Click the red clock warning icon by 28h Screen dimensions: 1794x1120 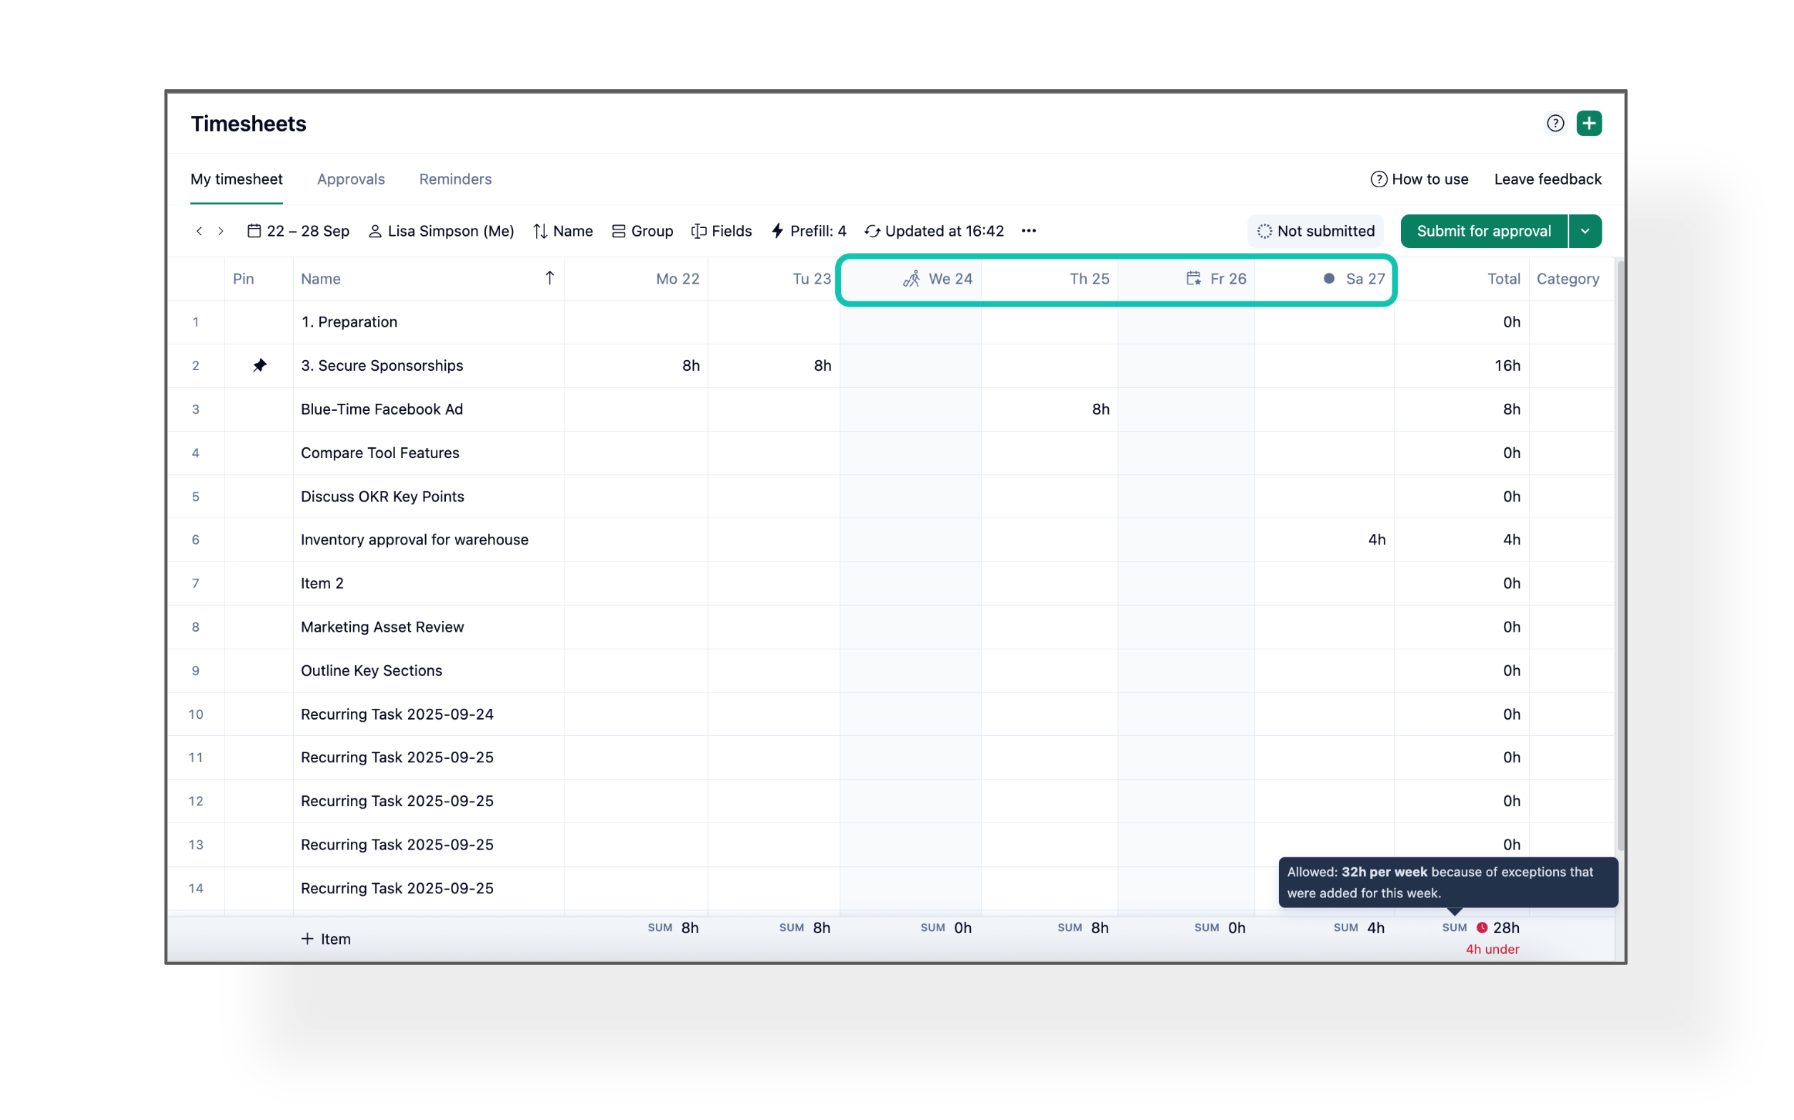tap(1482, 928)
